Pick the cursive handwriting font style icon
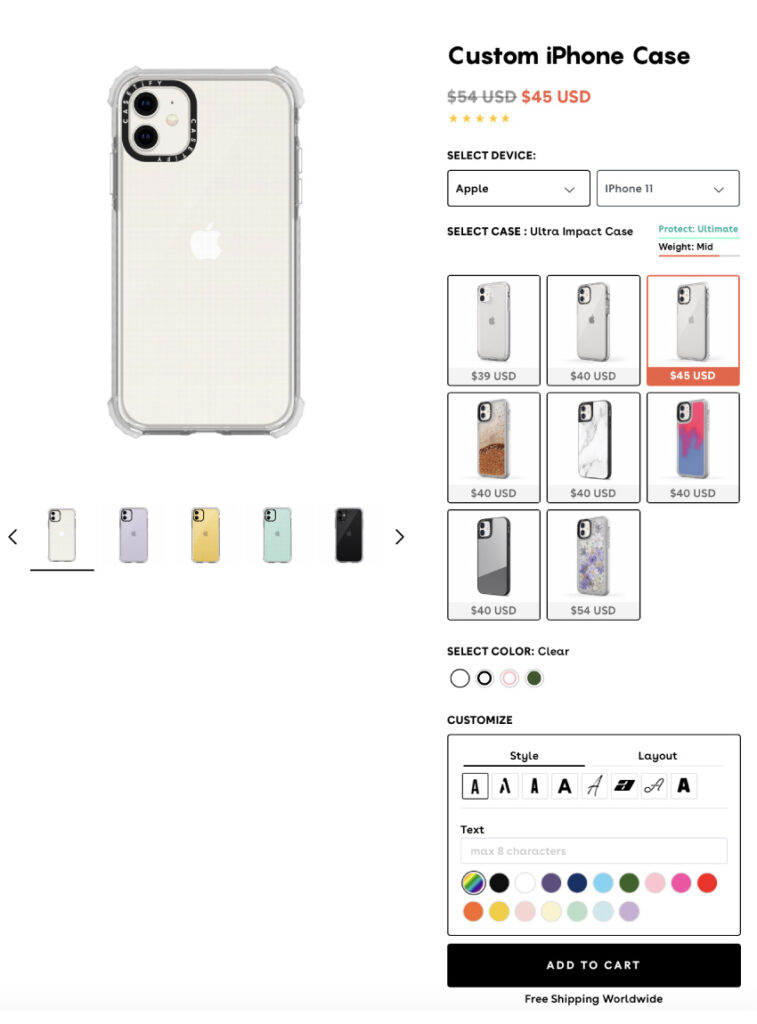 click(654, 786)
